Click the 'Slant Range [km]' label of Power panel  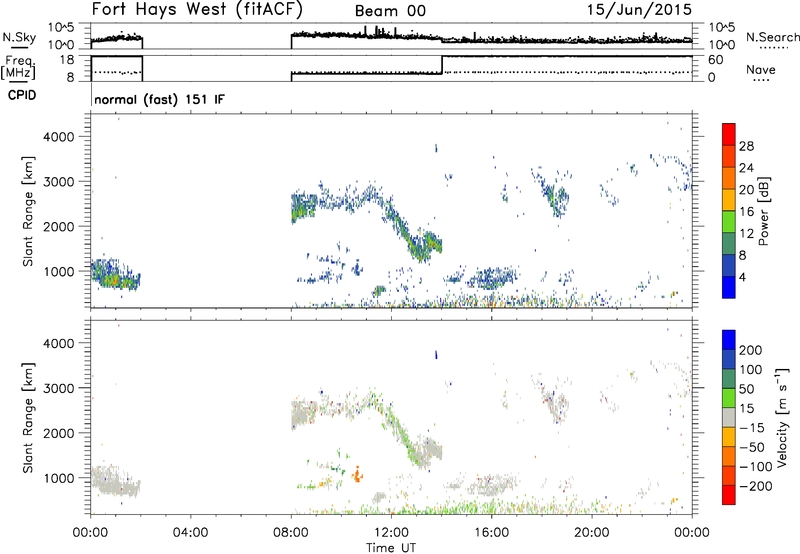[x=28, y=211]
